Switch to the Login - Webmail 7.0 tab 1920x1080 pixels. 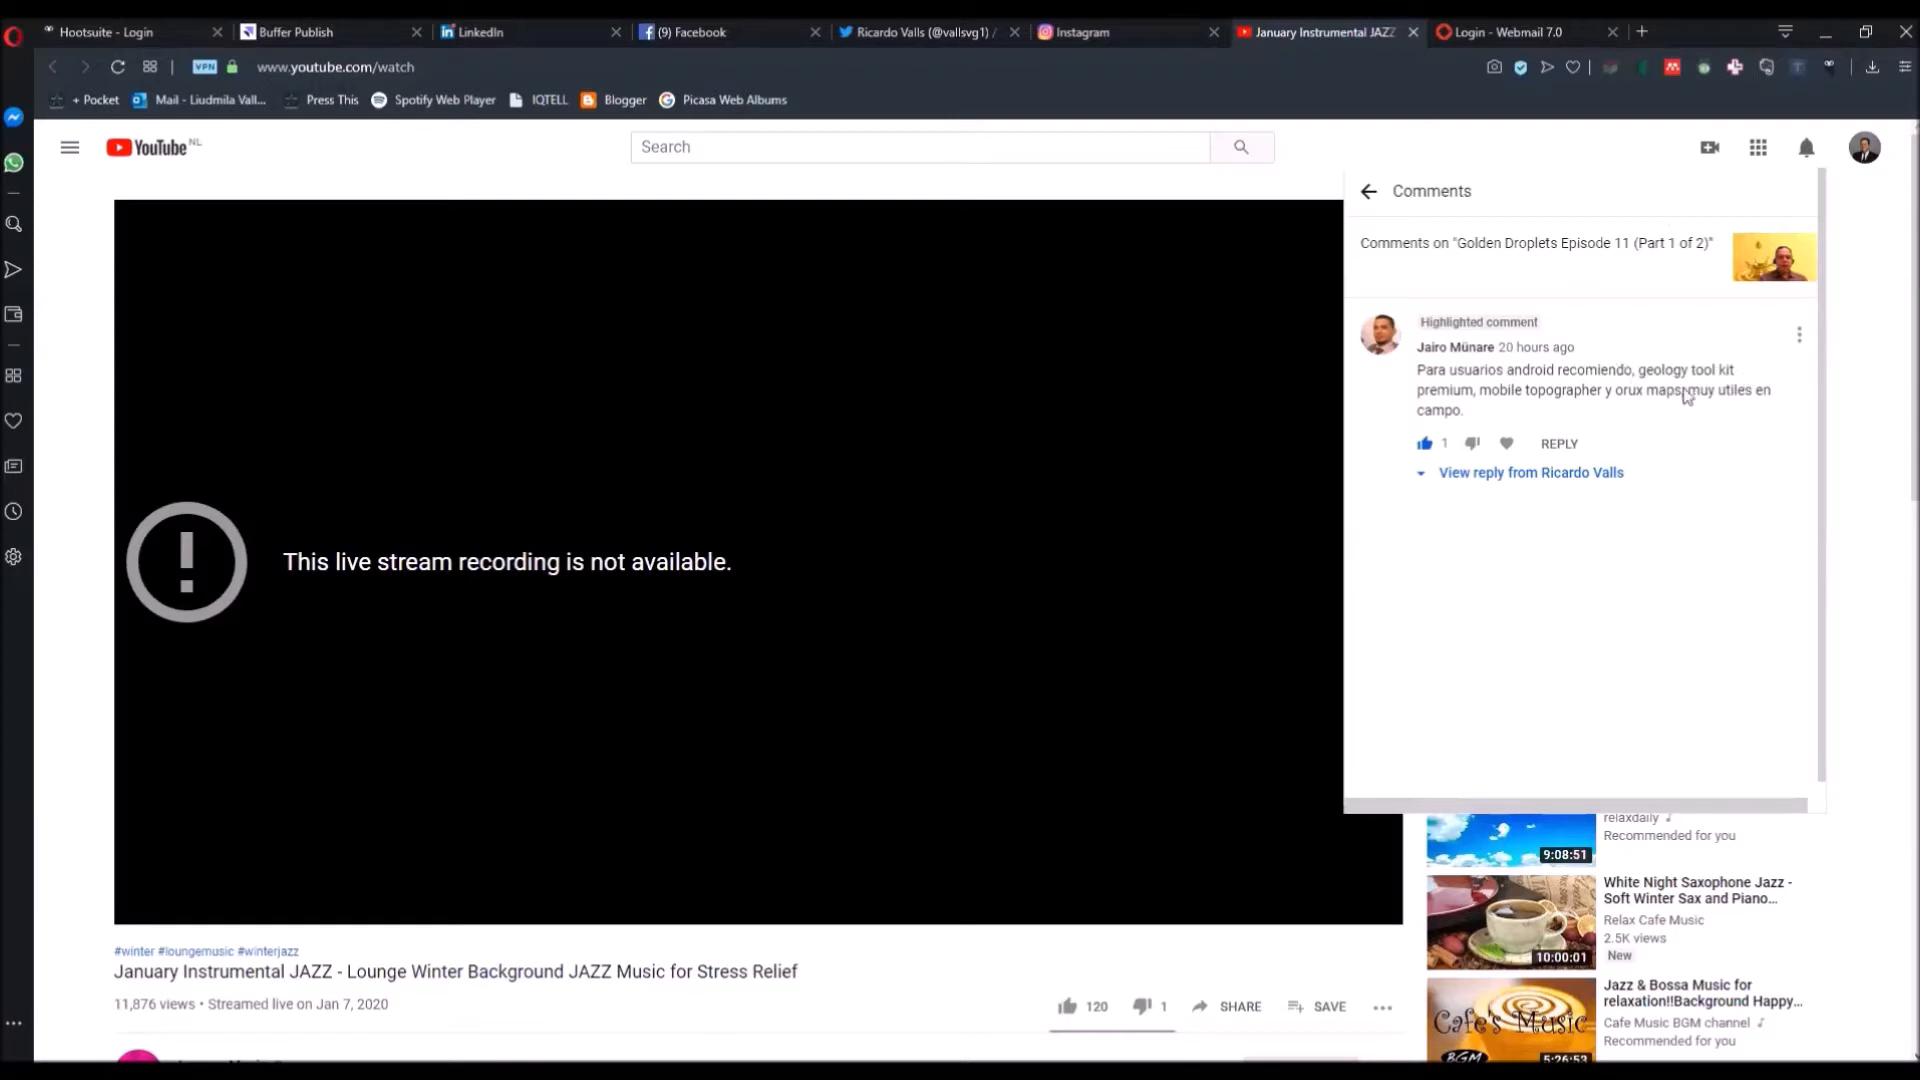[x=1527, y=32]
